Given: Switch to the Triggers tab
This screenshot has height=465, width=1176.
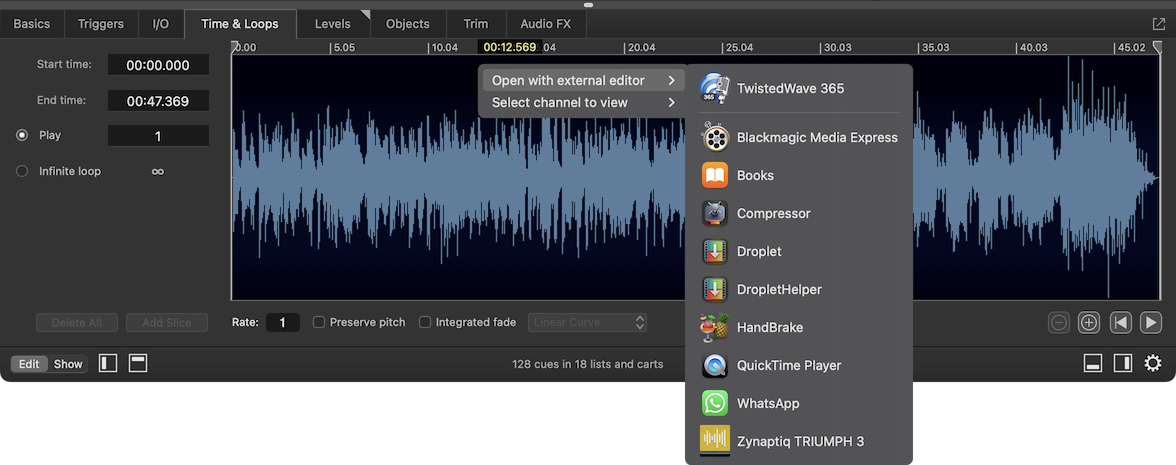Looking at the screenshot, I should click(100, 24).
